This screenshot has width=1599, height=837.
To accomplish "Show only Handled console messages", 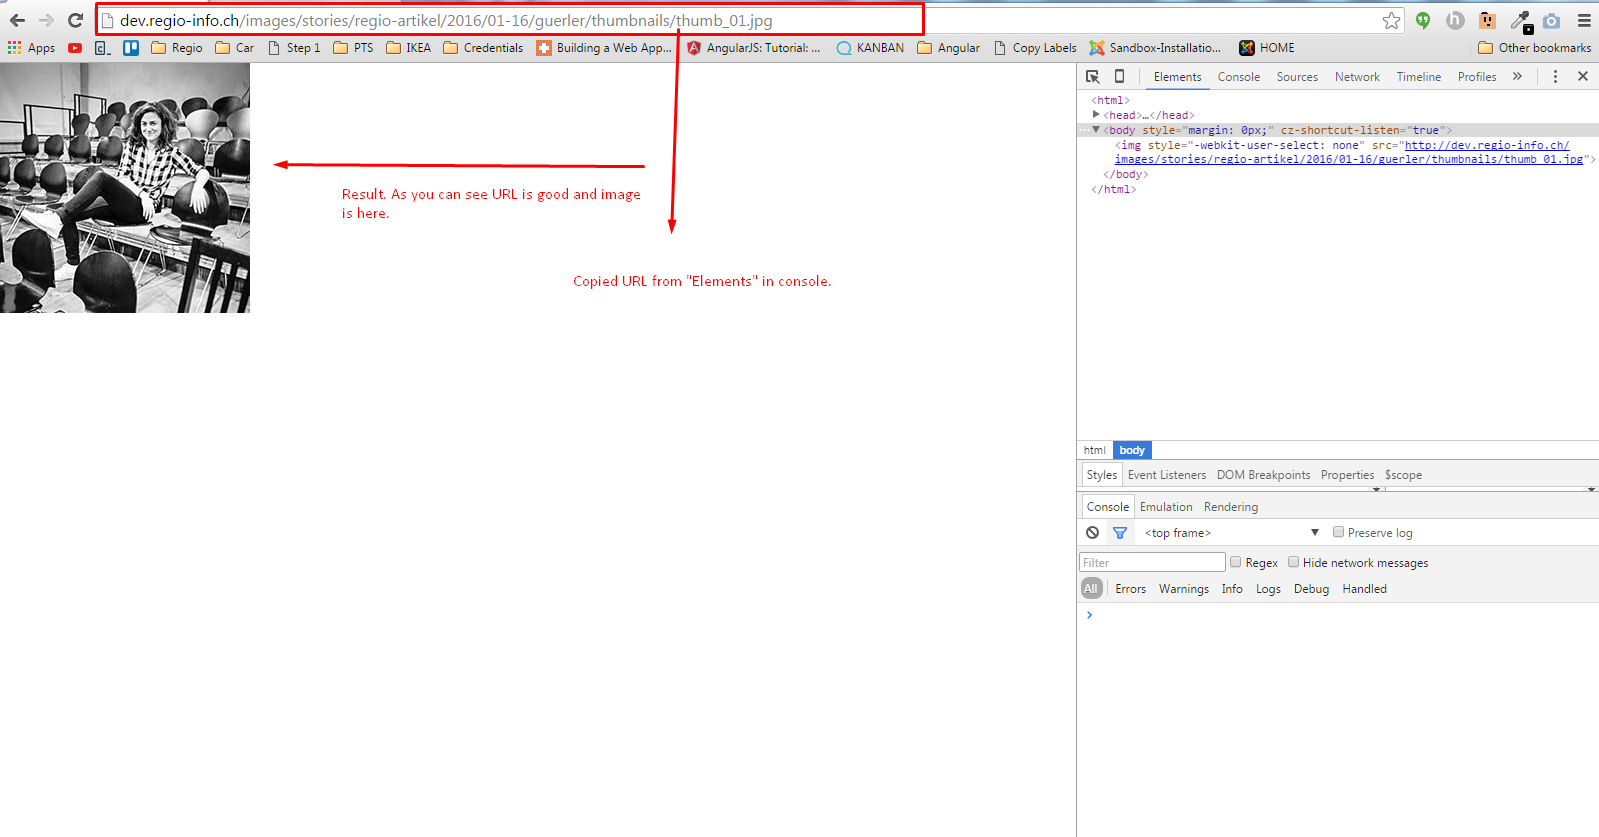I will (1364, 589).
